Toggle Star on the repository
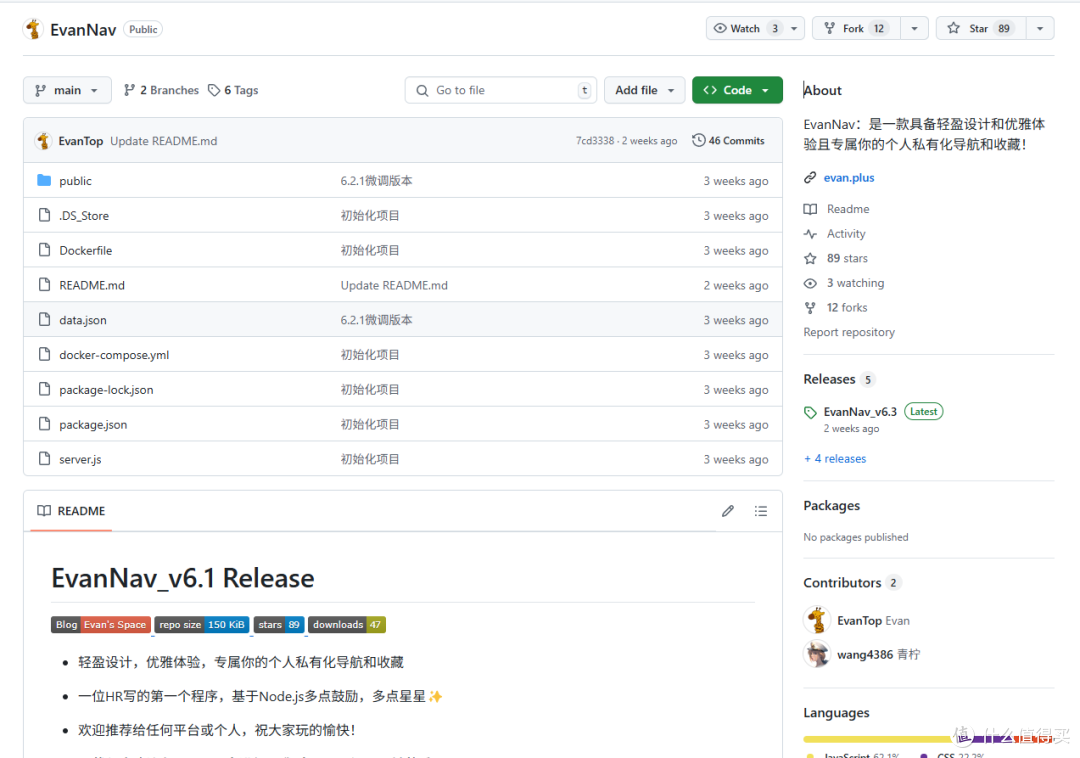Screen dimensions: 1080x758 pos(981,28)
